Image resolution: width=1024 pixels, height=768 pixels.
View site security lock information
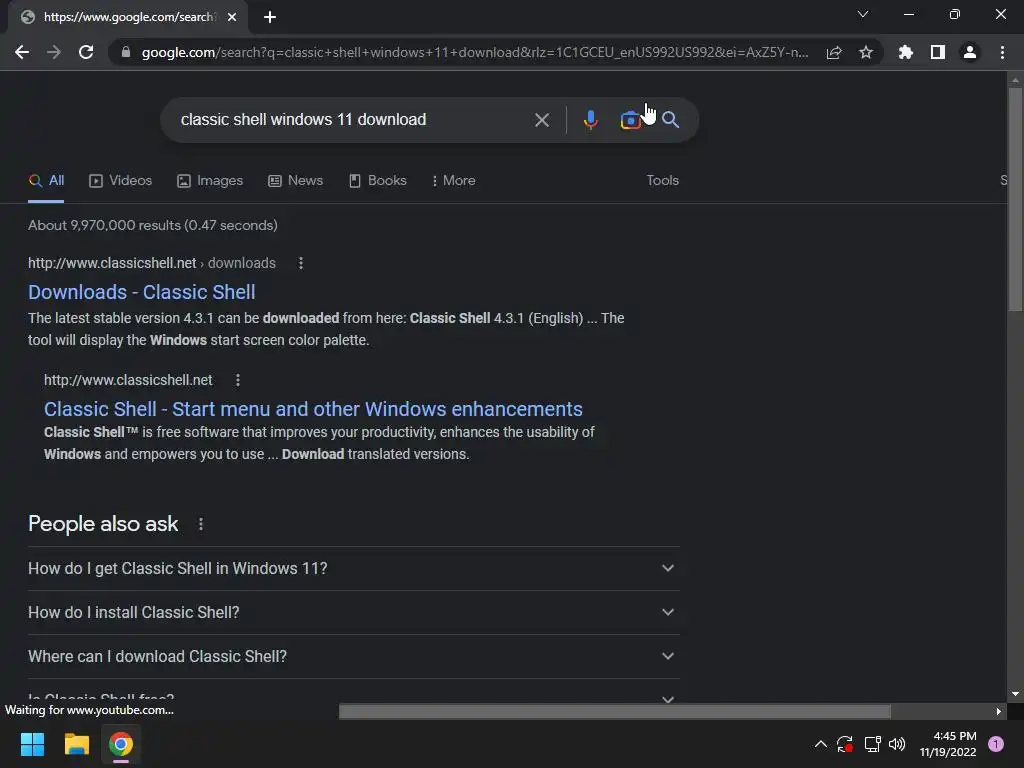click(x=125, y=52)
